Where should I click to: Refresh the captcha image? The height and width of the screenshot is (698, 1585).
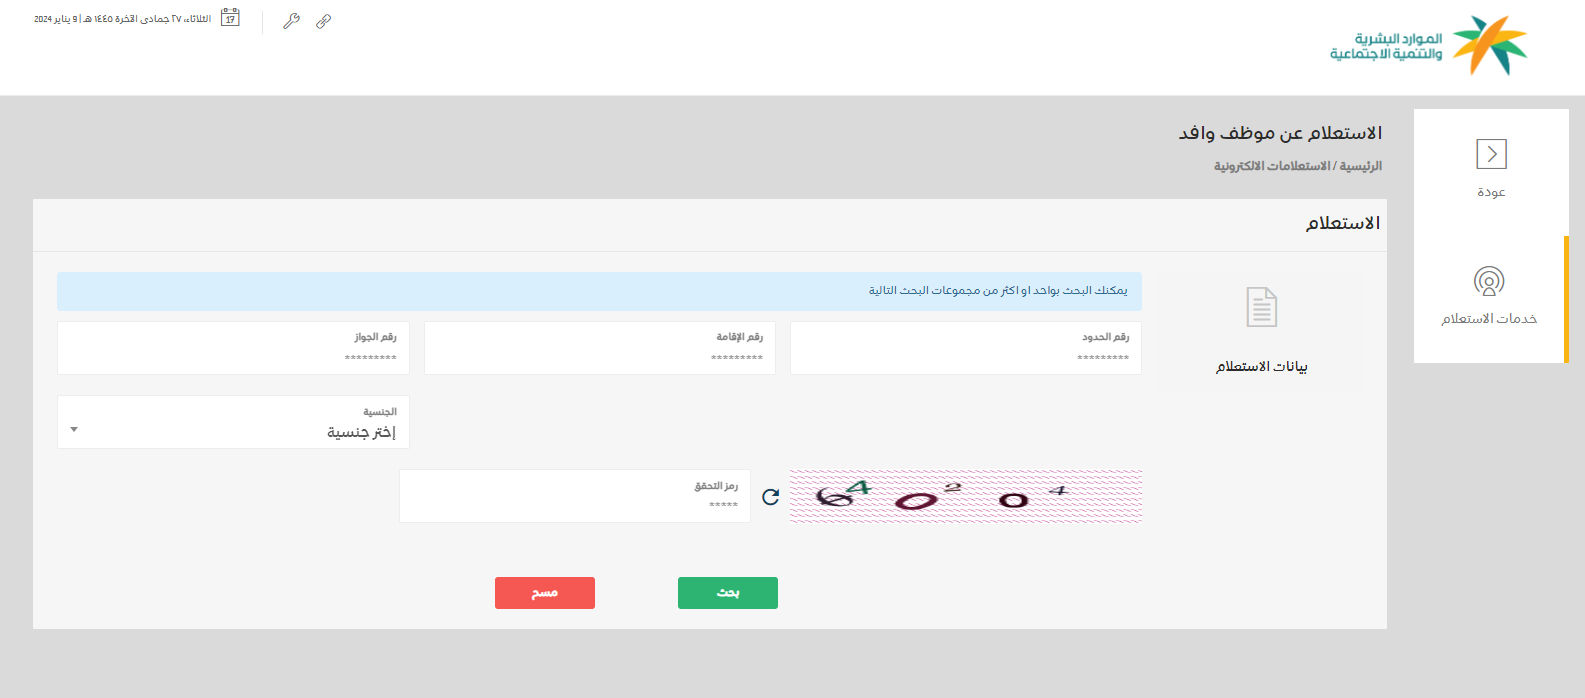[770, 497]
